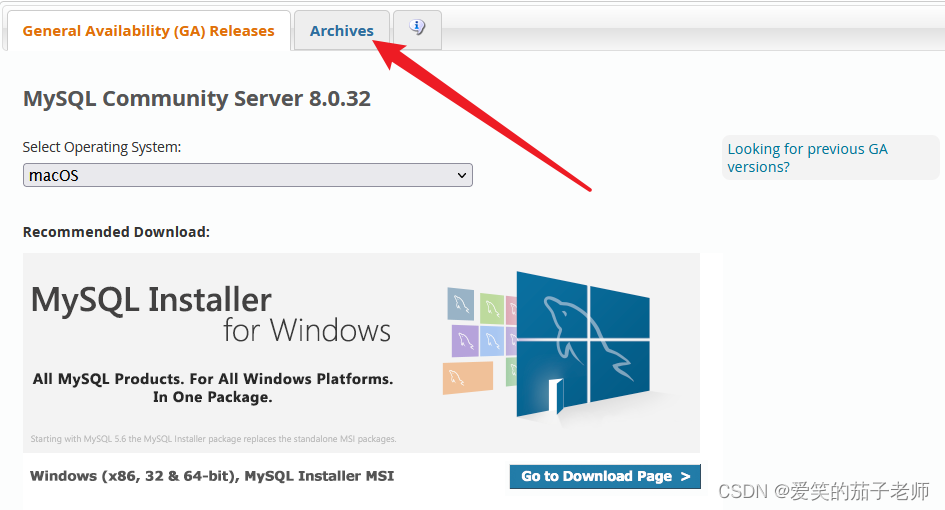
Task: Click the Recommended Download label
Action: (116, 232)
